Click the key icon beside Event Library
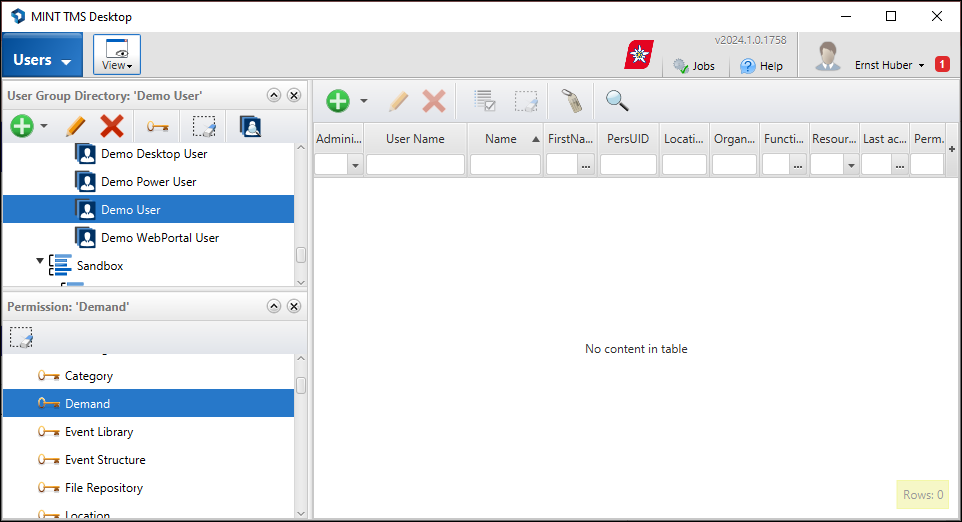The image size is (962, 522). click(x=48, y=431)
